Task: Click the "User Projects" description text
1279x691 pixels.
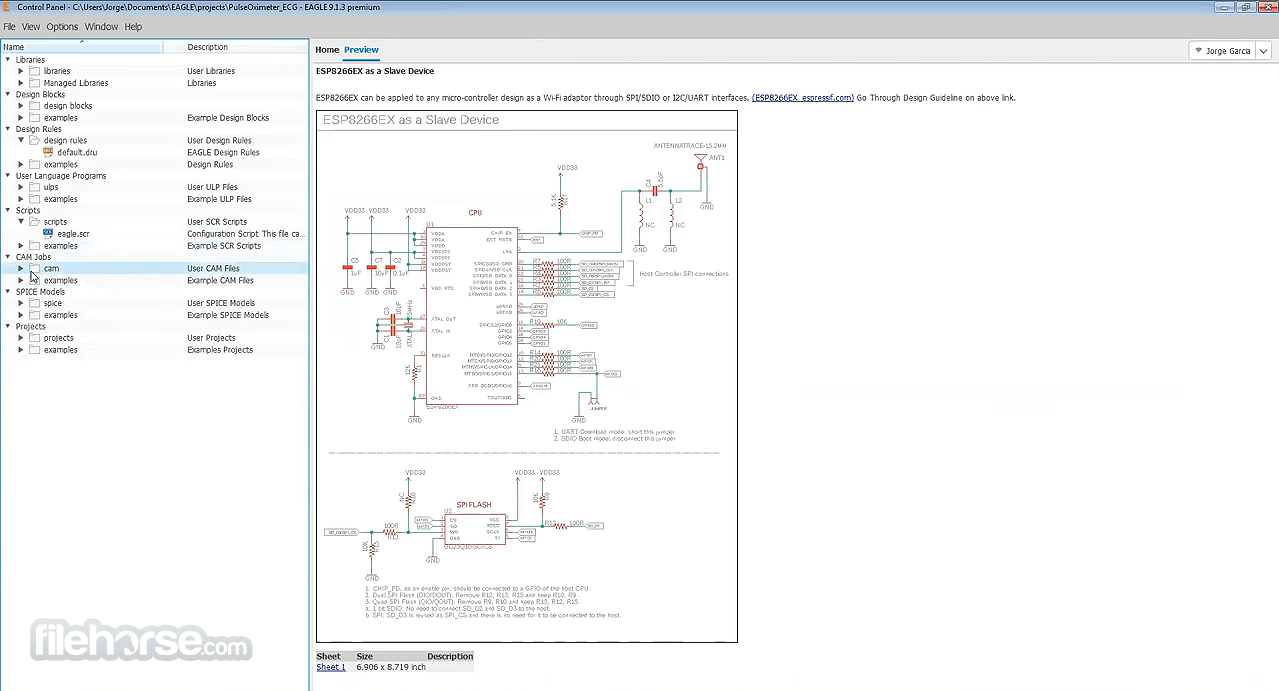Action: [x=211, y=338]
